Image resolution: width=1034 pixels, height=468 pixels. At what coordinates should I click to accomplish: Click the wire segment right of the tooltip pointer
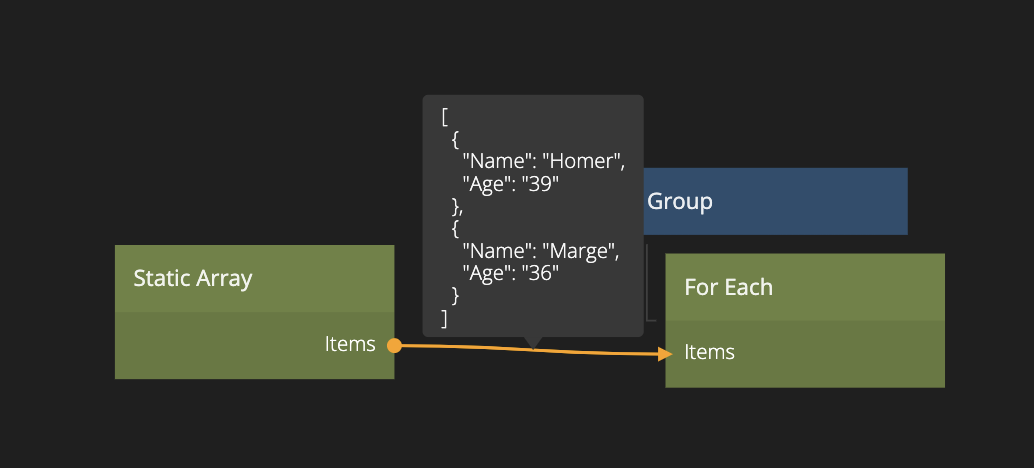(x=600, y=351)
